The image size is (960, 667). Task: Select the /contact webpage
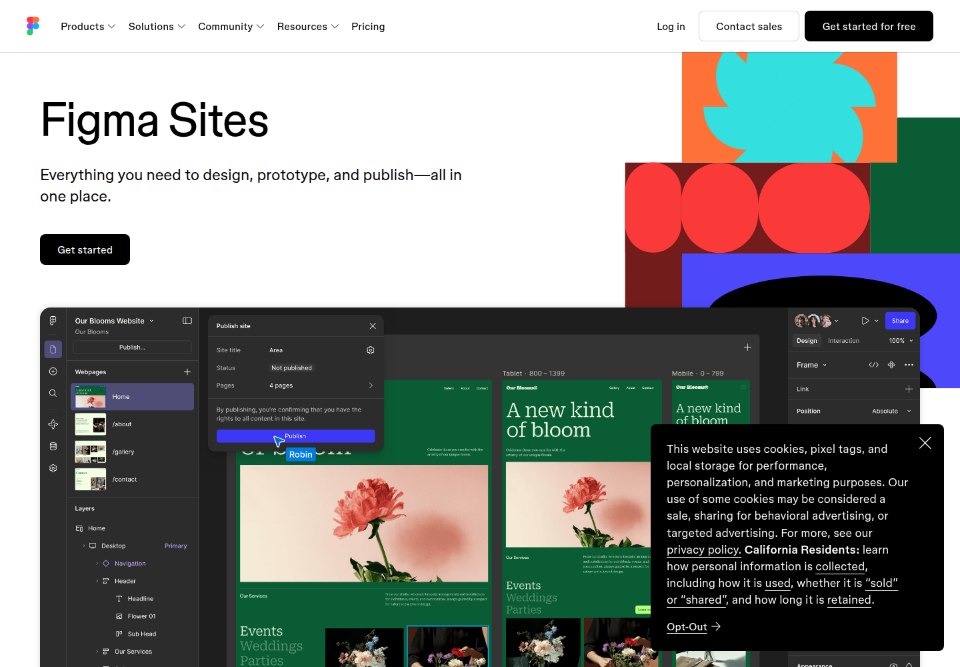[x=132, y=479]
